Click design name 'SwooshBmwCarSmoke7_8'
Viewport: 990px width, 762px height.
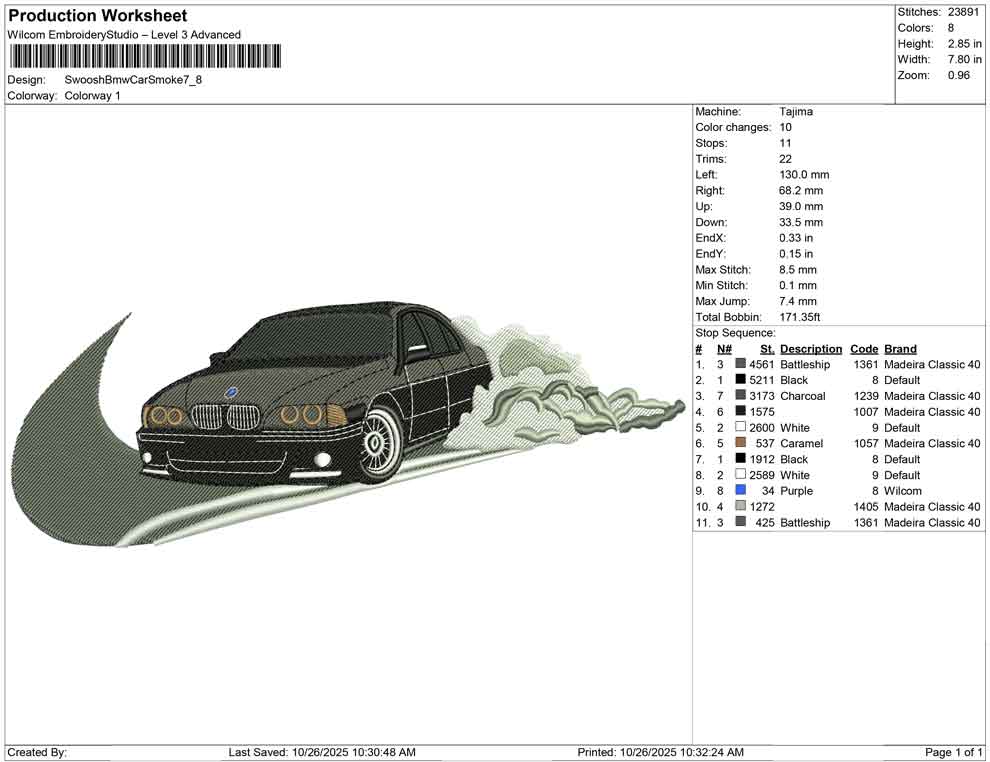(133, 80)
